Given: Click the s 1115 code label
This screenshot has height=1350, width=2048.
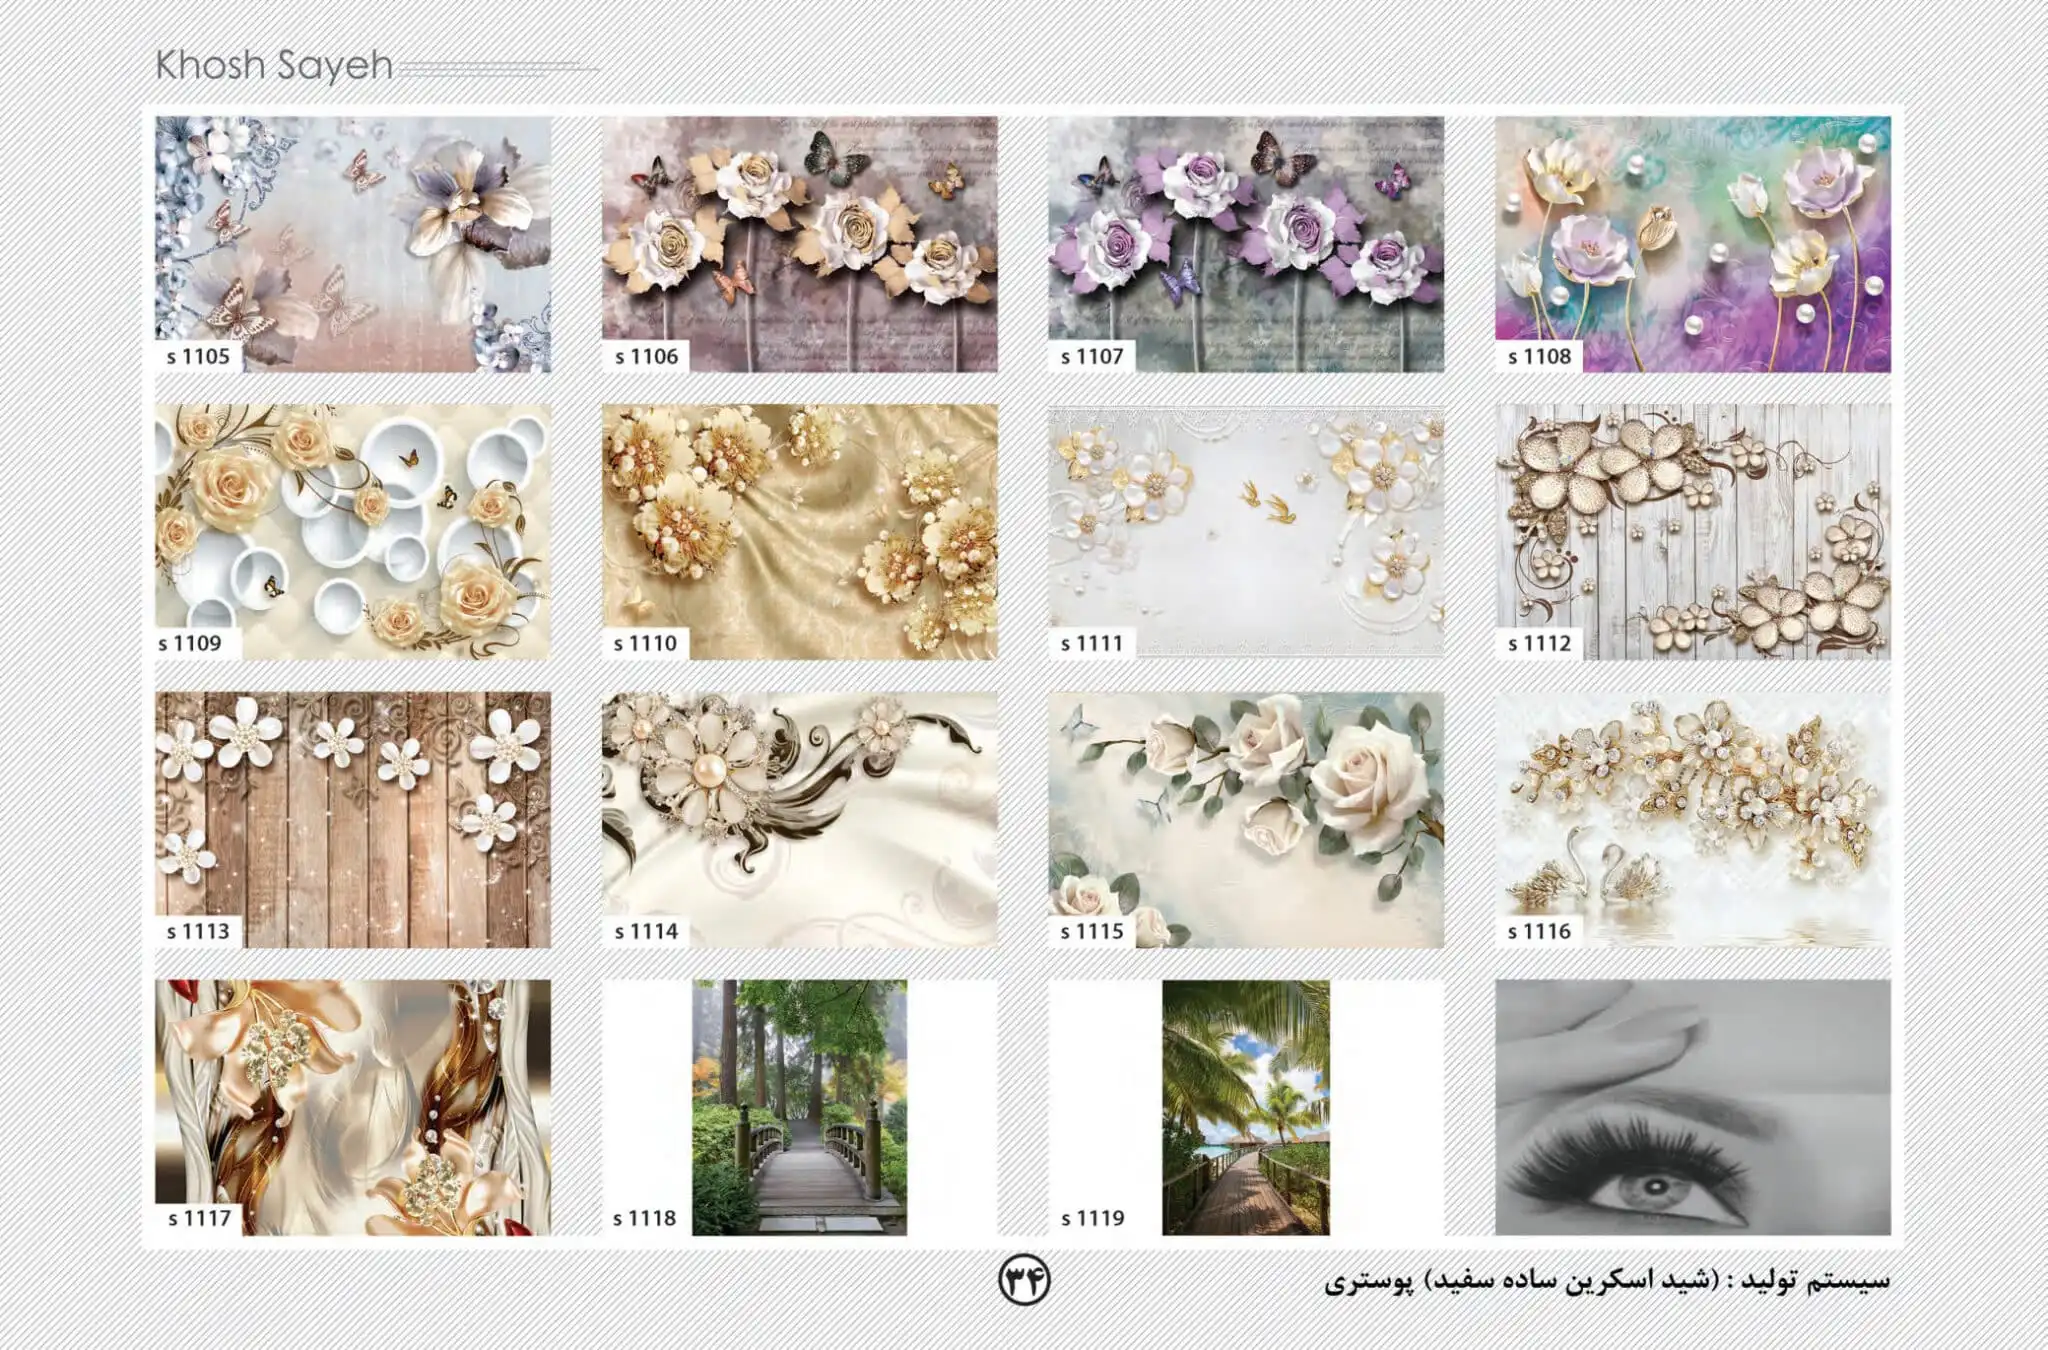Looking at the screenshot, I should click(x=1092, y=931).
